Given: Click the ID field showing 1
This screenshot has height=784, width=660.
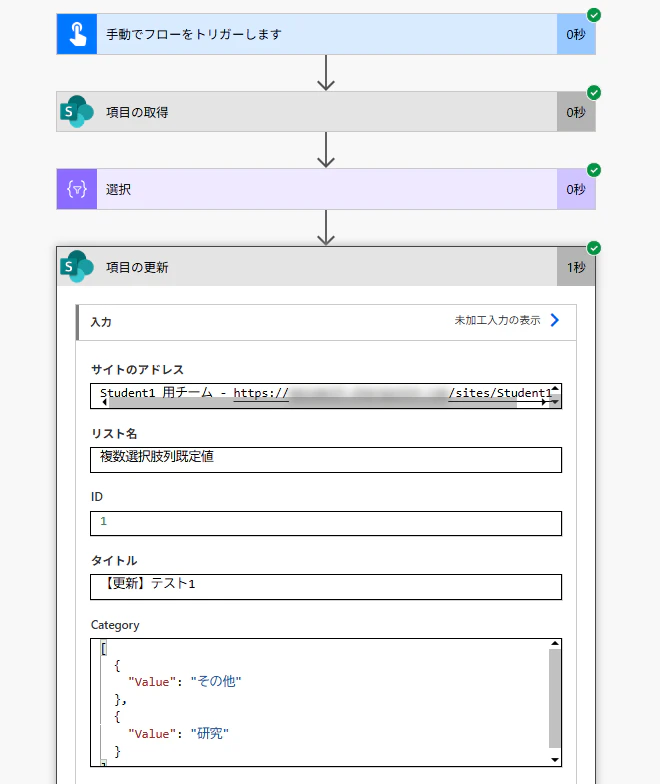Looking at the screenshot, I should [x=326, y=524].
